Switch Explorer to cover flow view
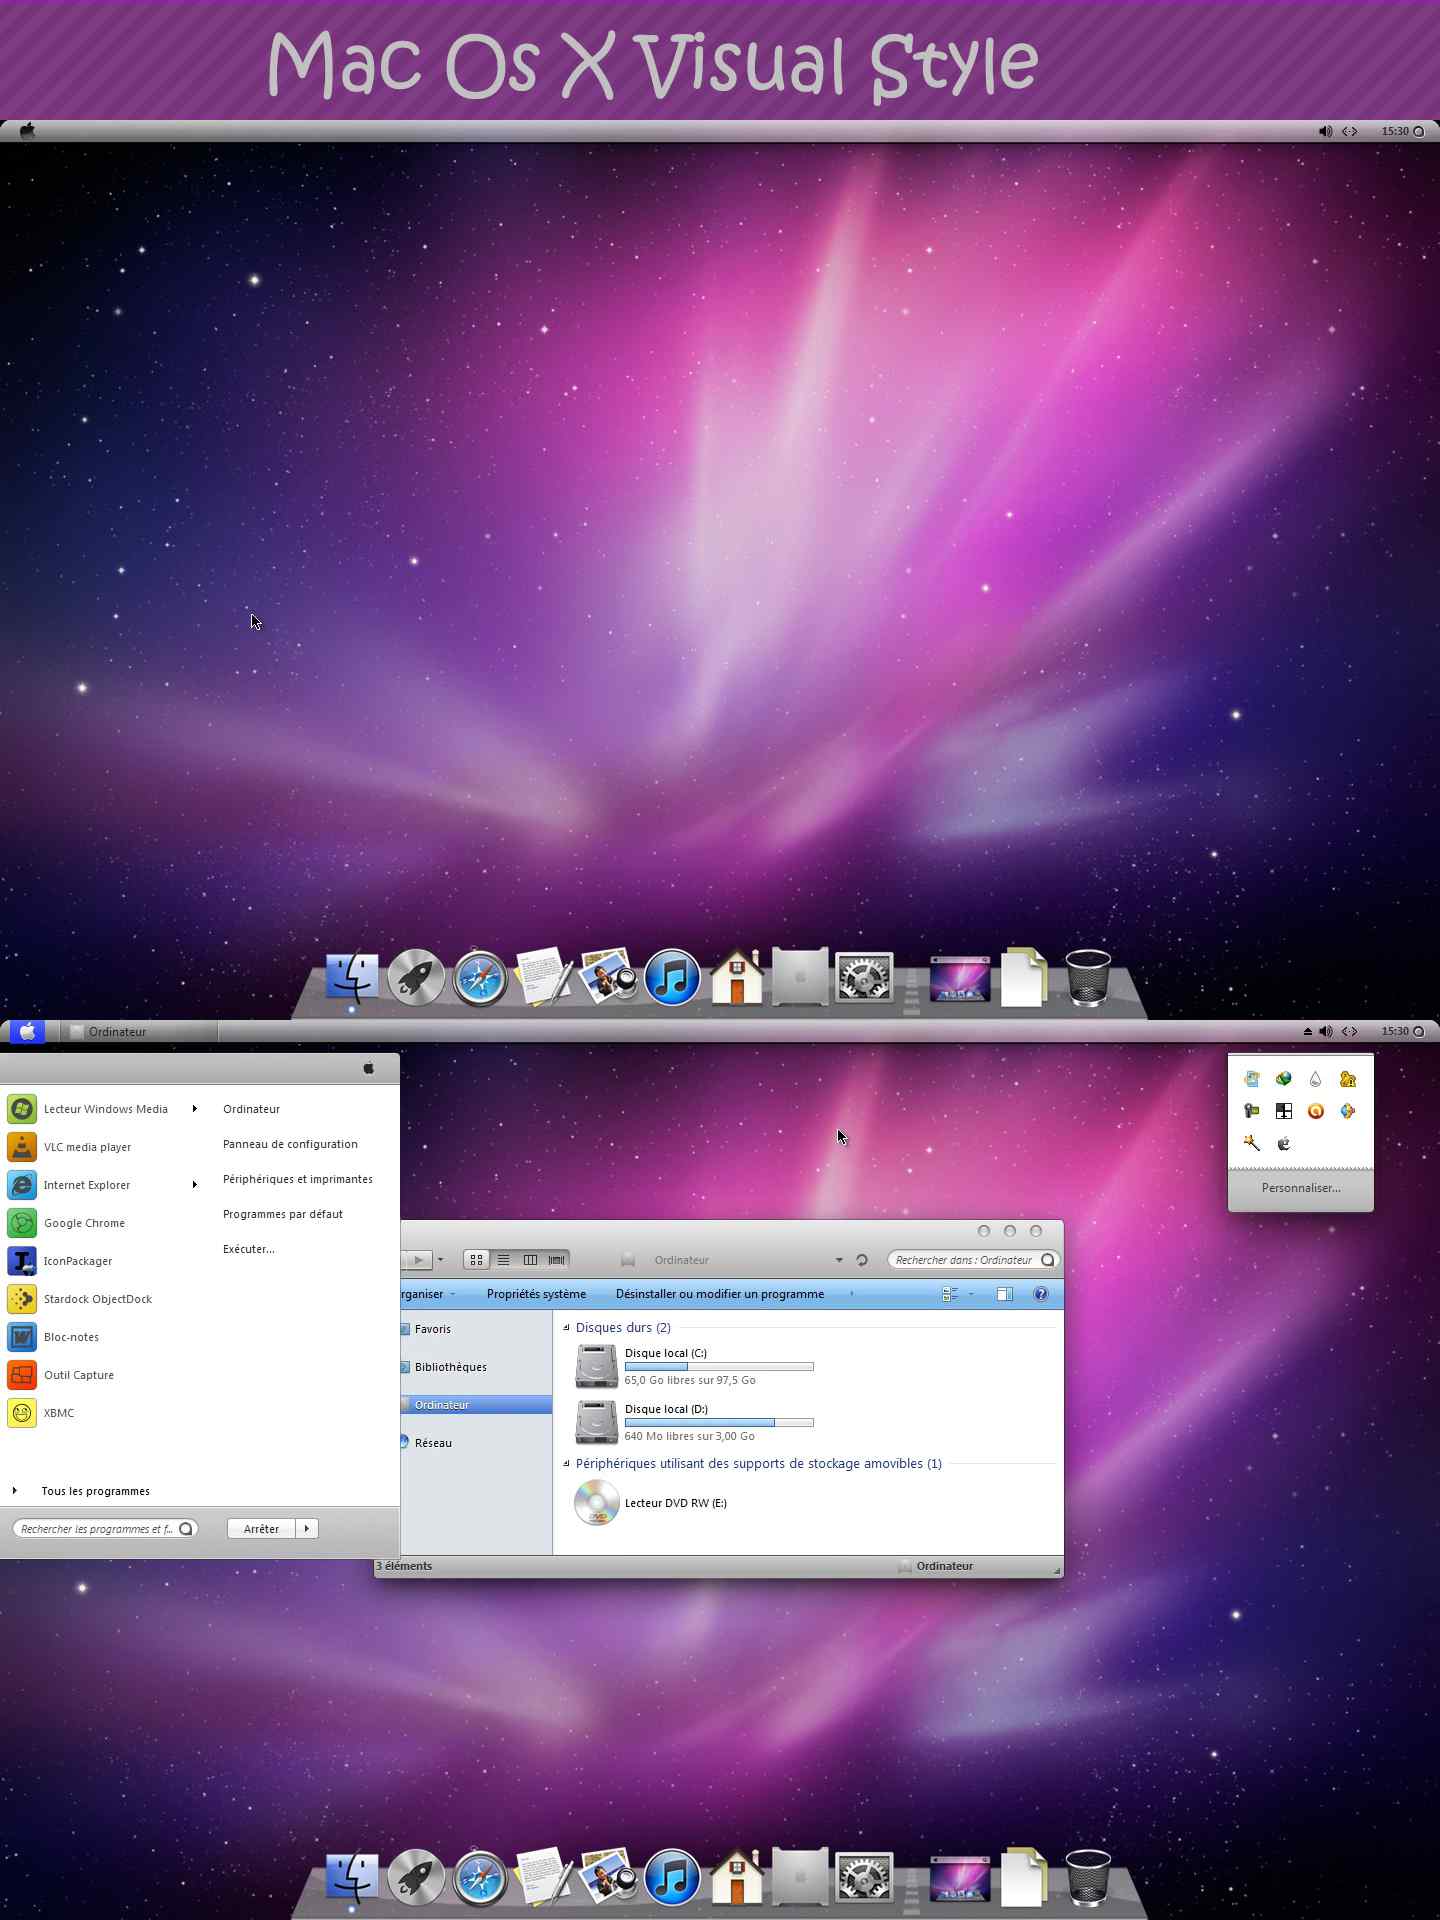The image size is (1440, 1920). pos(556,1260)
